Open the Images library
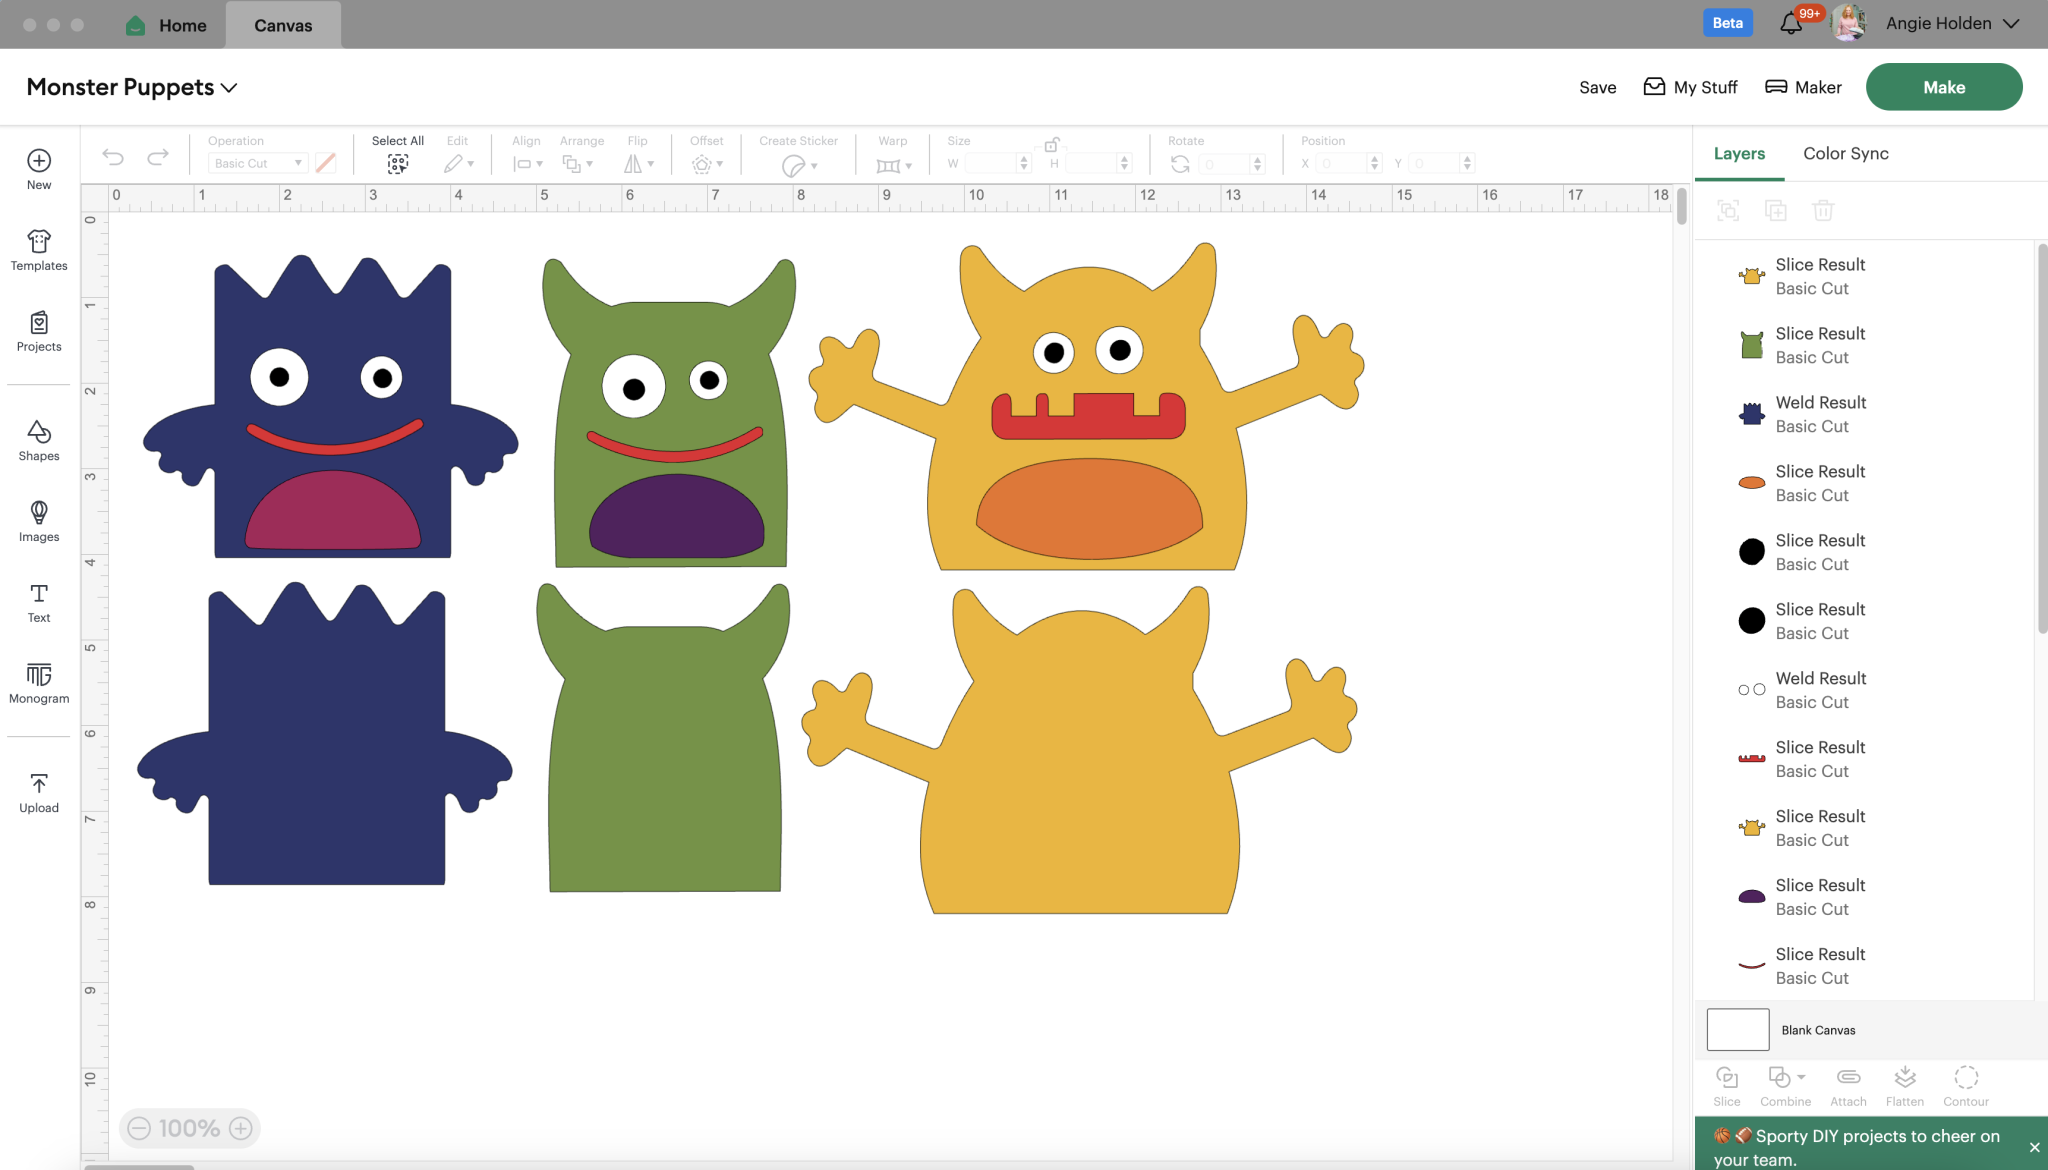Image resolution: width=2048 pixels, height=1170 pixels. tap(38, 521)
